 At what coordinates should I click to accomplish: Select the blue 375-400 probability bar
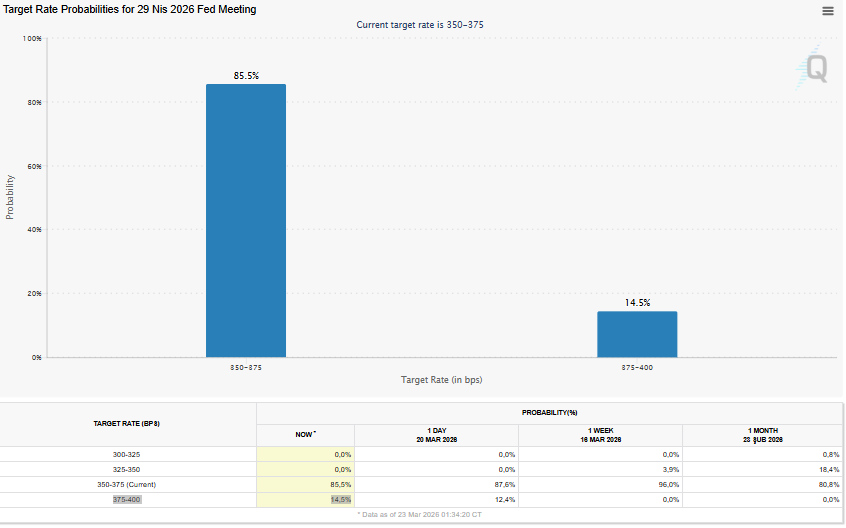[x=637, y=334]
